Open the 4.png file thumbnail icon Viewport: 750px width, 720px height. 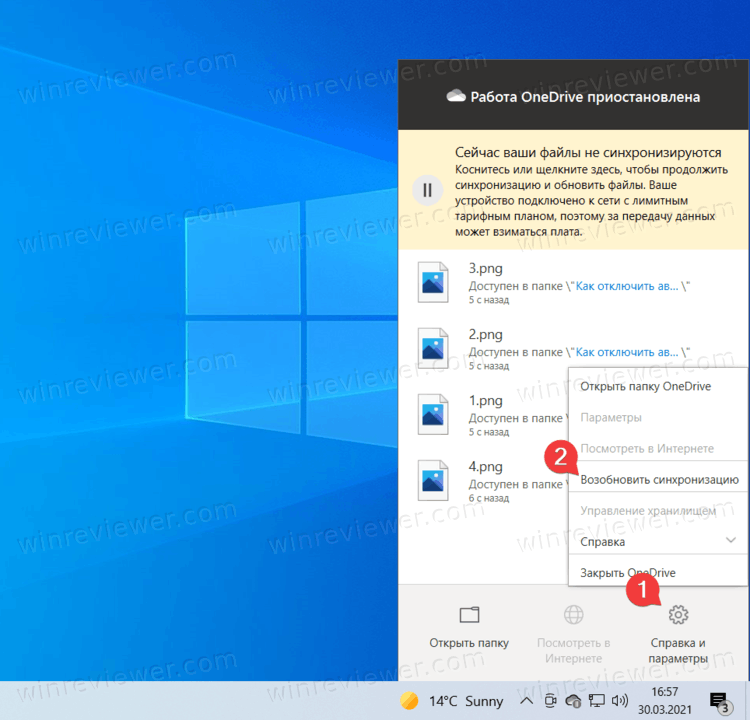coord(433,480)
